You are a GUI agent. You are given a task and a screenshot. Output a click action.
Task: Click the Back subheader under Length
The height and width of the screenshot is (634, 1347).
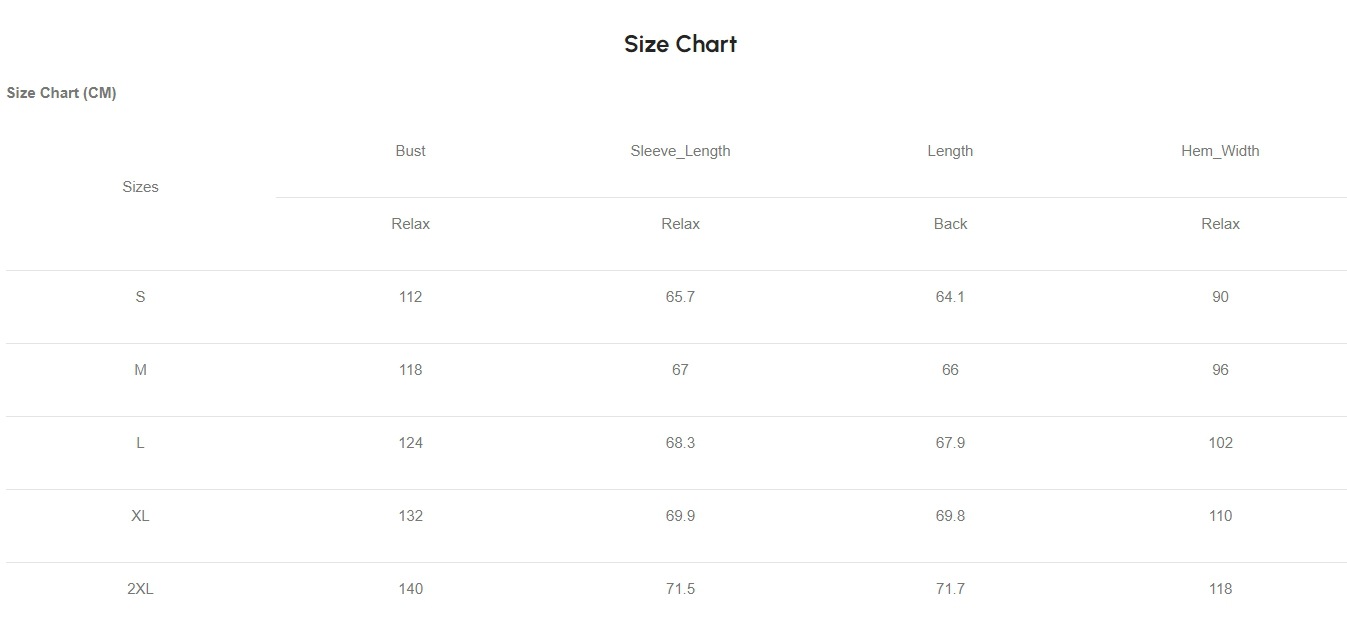point(950,224)
